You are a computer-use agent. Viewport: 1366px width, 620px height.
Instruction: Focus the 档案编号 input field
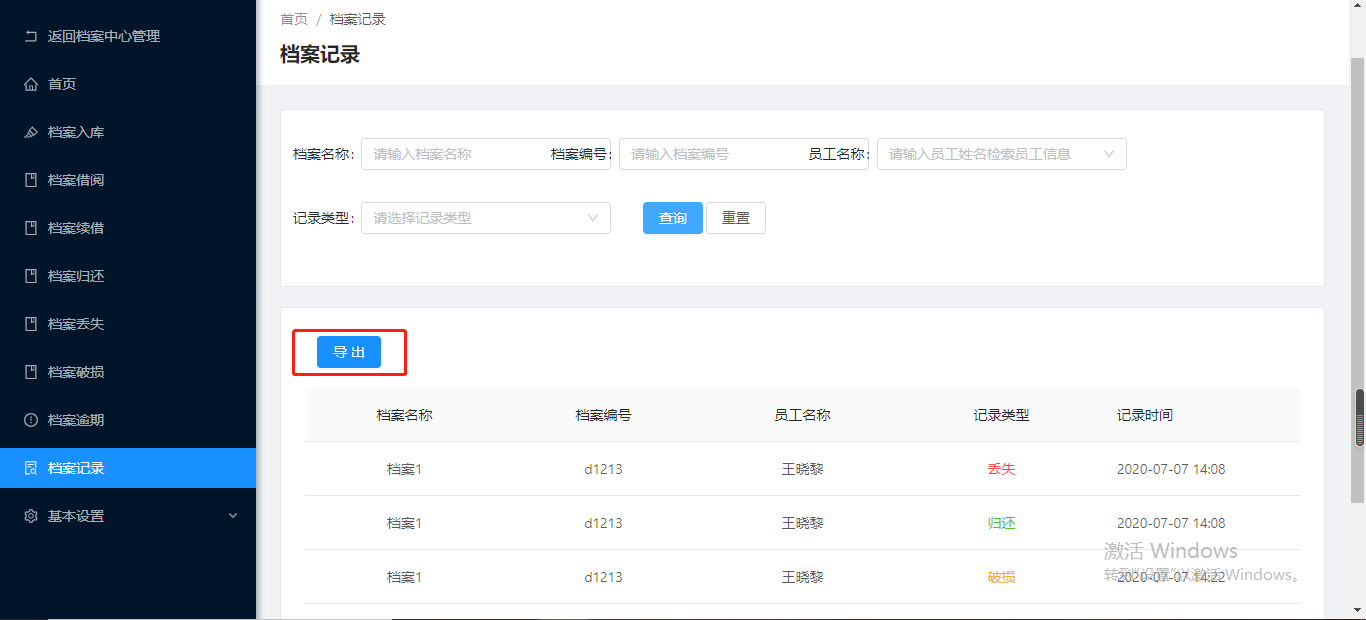tap(744, 154)
